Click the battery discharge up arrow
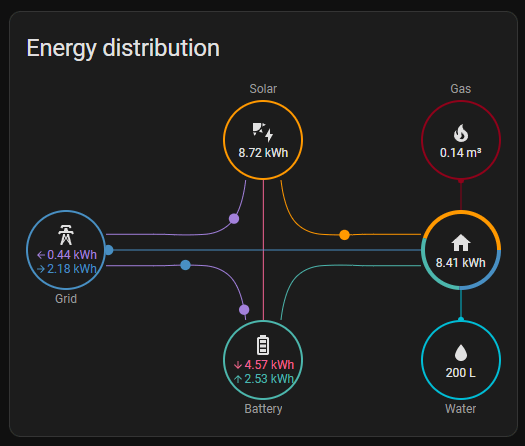Screen dimensions: 525x446 pos(238,379)
